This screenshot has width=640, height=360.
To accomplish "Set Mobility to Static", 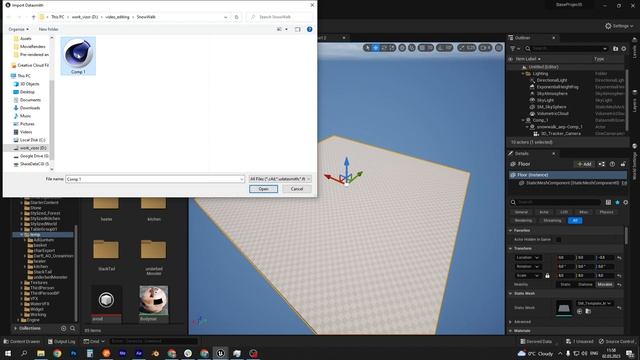I will [x=565, y=284].
